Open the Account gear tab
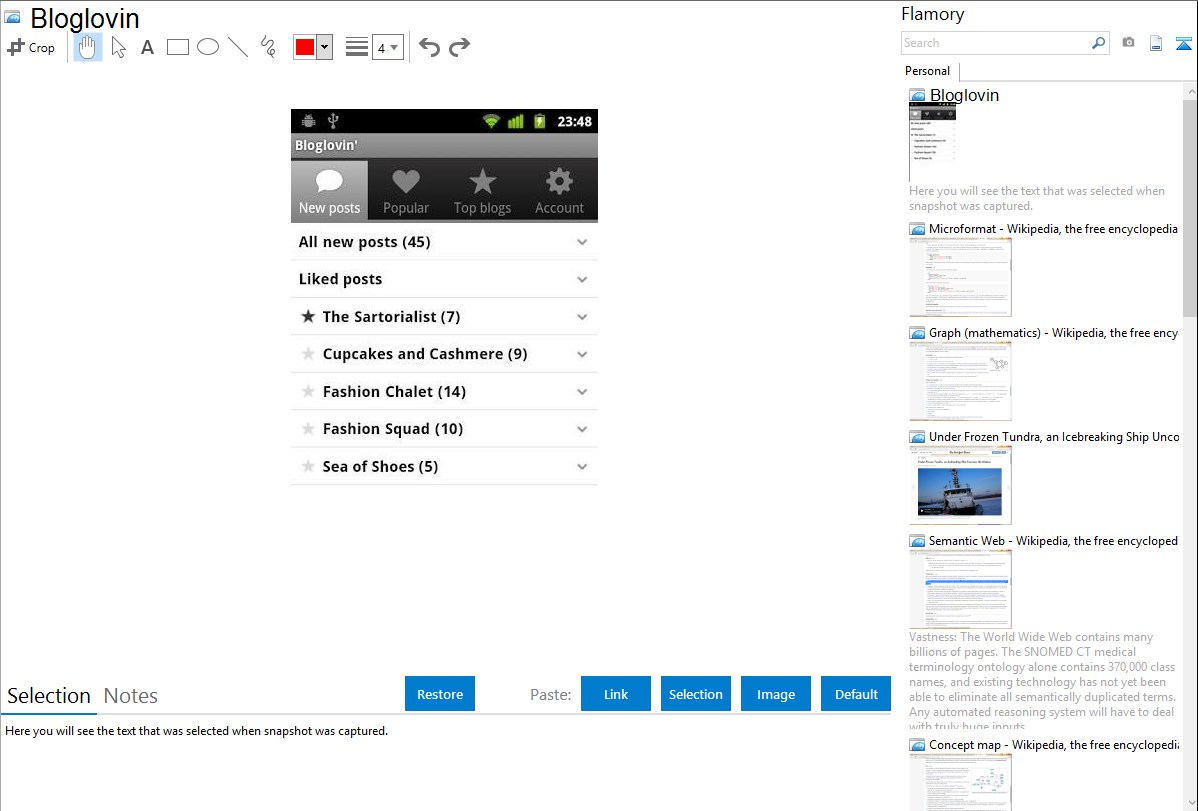The height and width of the screenshot is (811, 1198). [559, 190]
